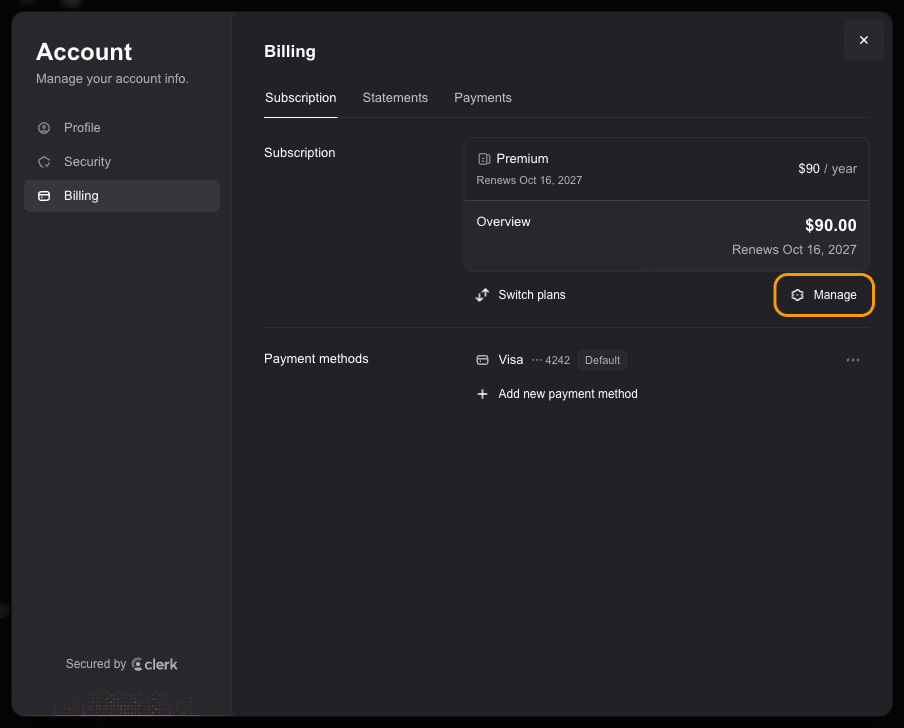Screen dimensions: 904x728
Task: Click the Visa 4242 card number
Action: [551, 360]
